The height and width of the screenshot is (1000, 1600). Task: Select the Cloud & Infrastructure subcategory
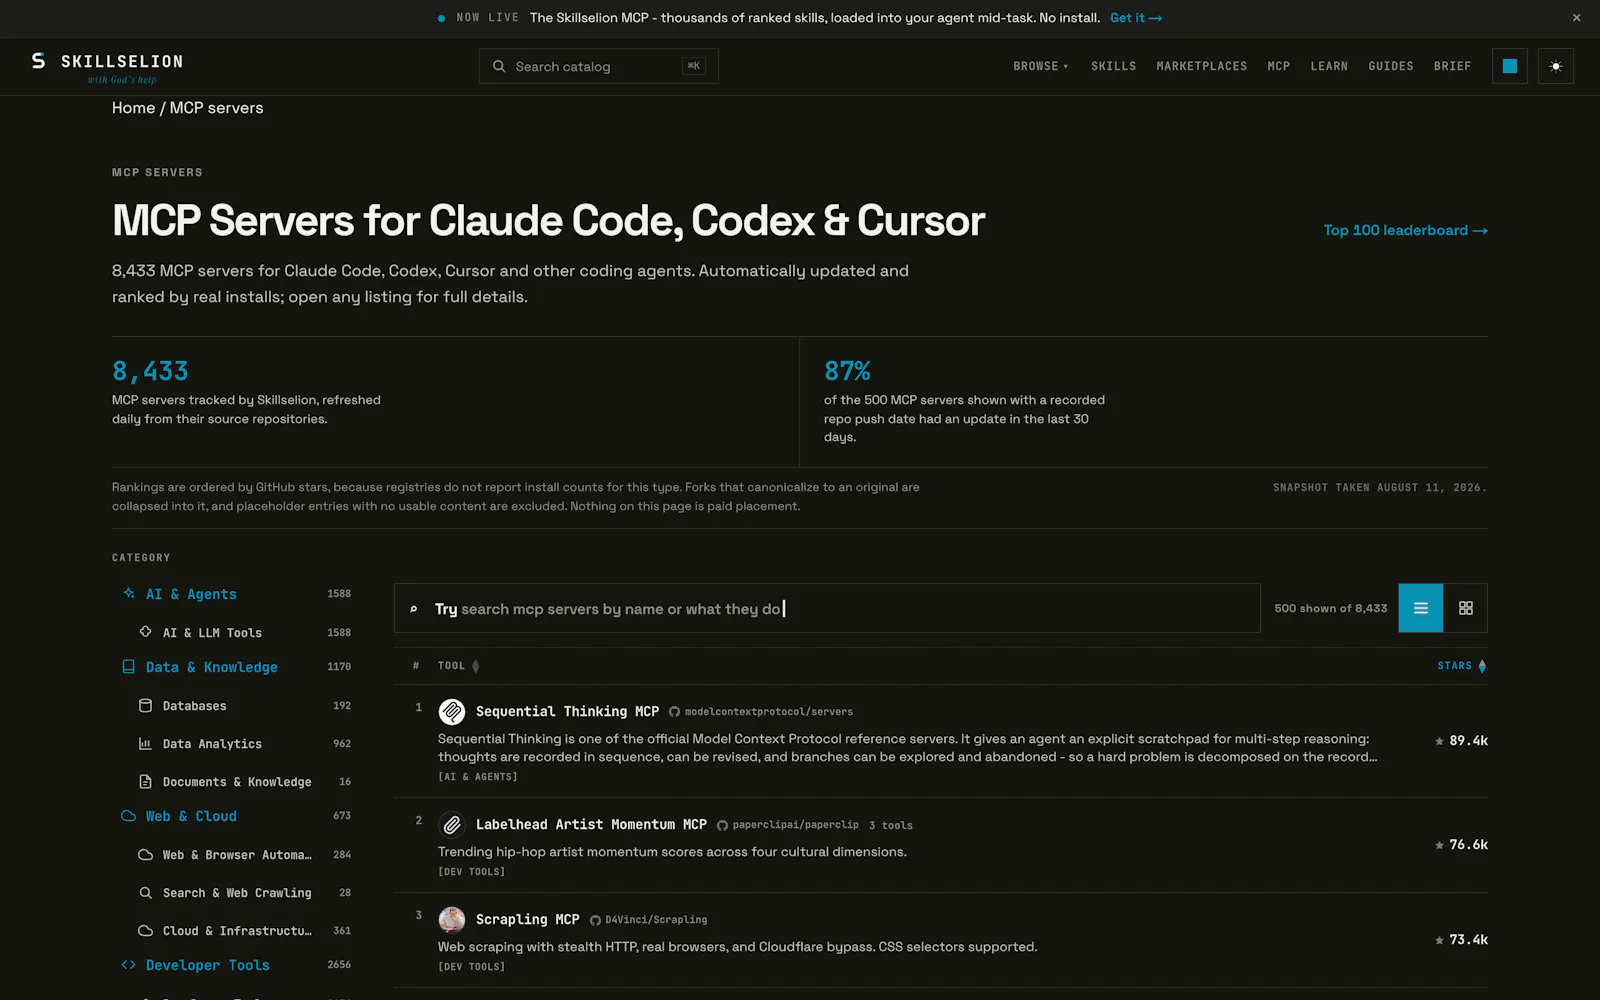[x=237, y=931]
